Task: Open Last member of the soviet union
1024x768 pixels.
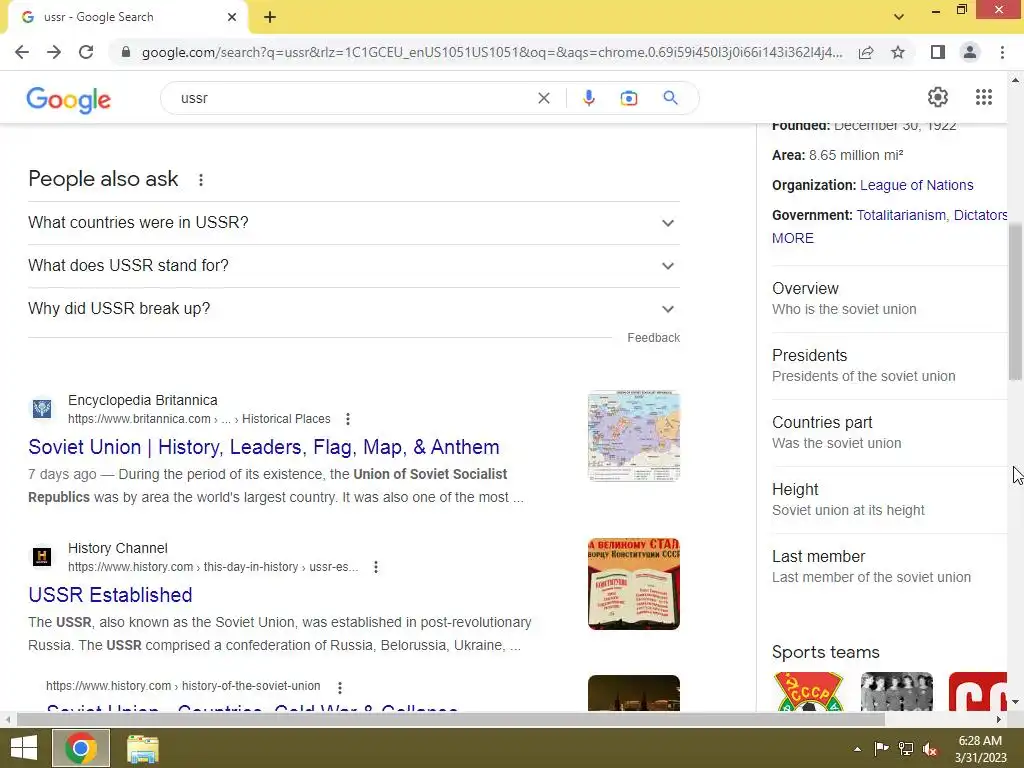Action: 889,566
